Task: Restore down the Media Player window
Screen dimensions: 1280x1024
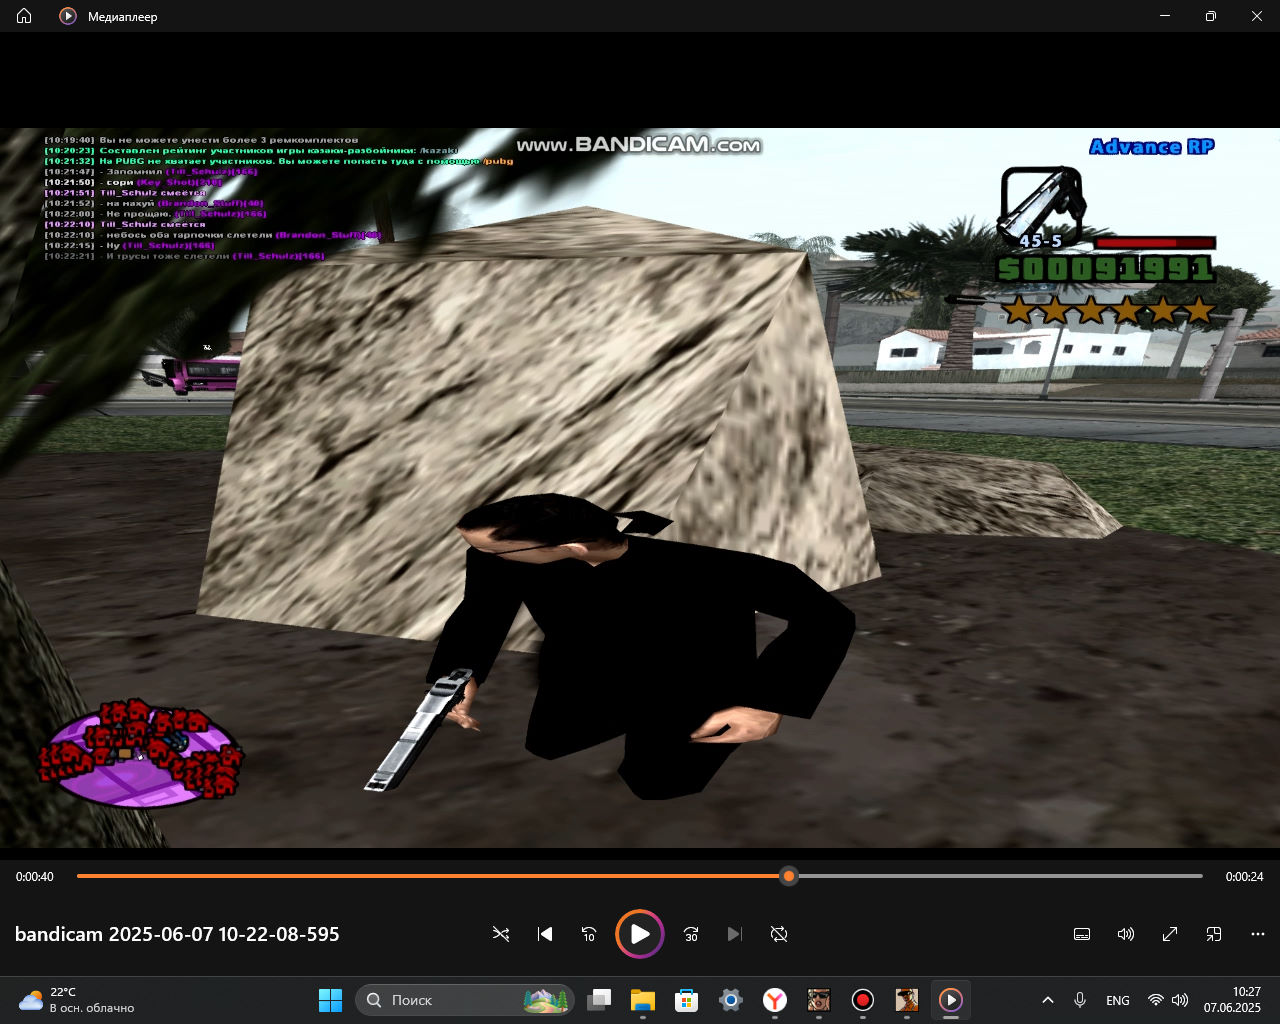Action: click(1211, 16)
